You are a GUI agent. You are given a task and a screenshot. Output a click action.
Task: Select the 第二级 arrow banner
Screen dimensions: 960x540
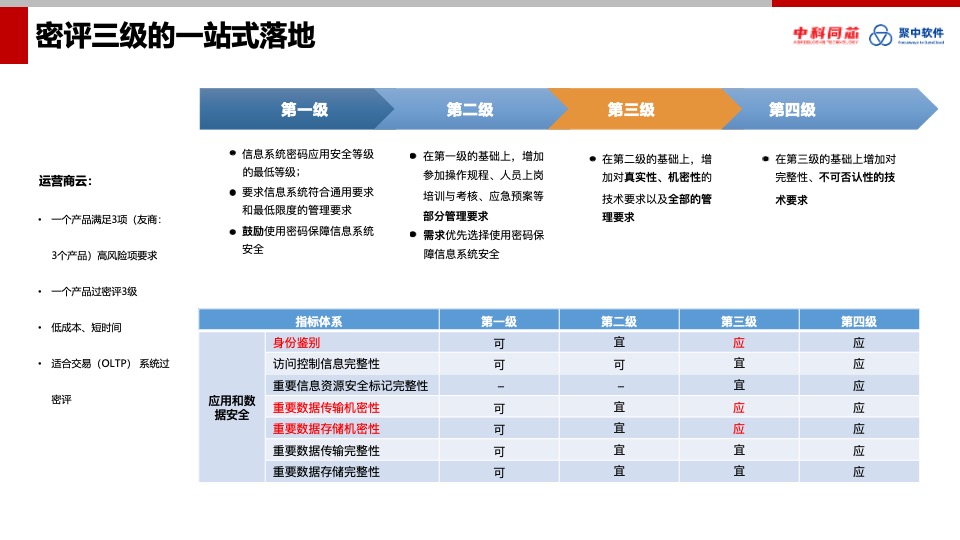point(470,109)
